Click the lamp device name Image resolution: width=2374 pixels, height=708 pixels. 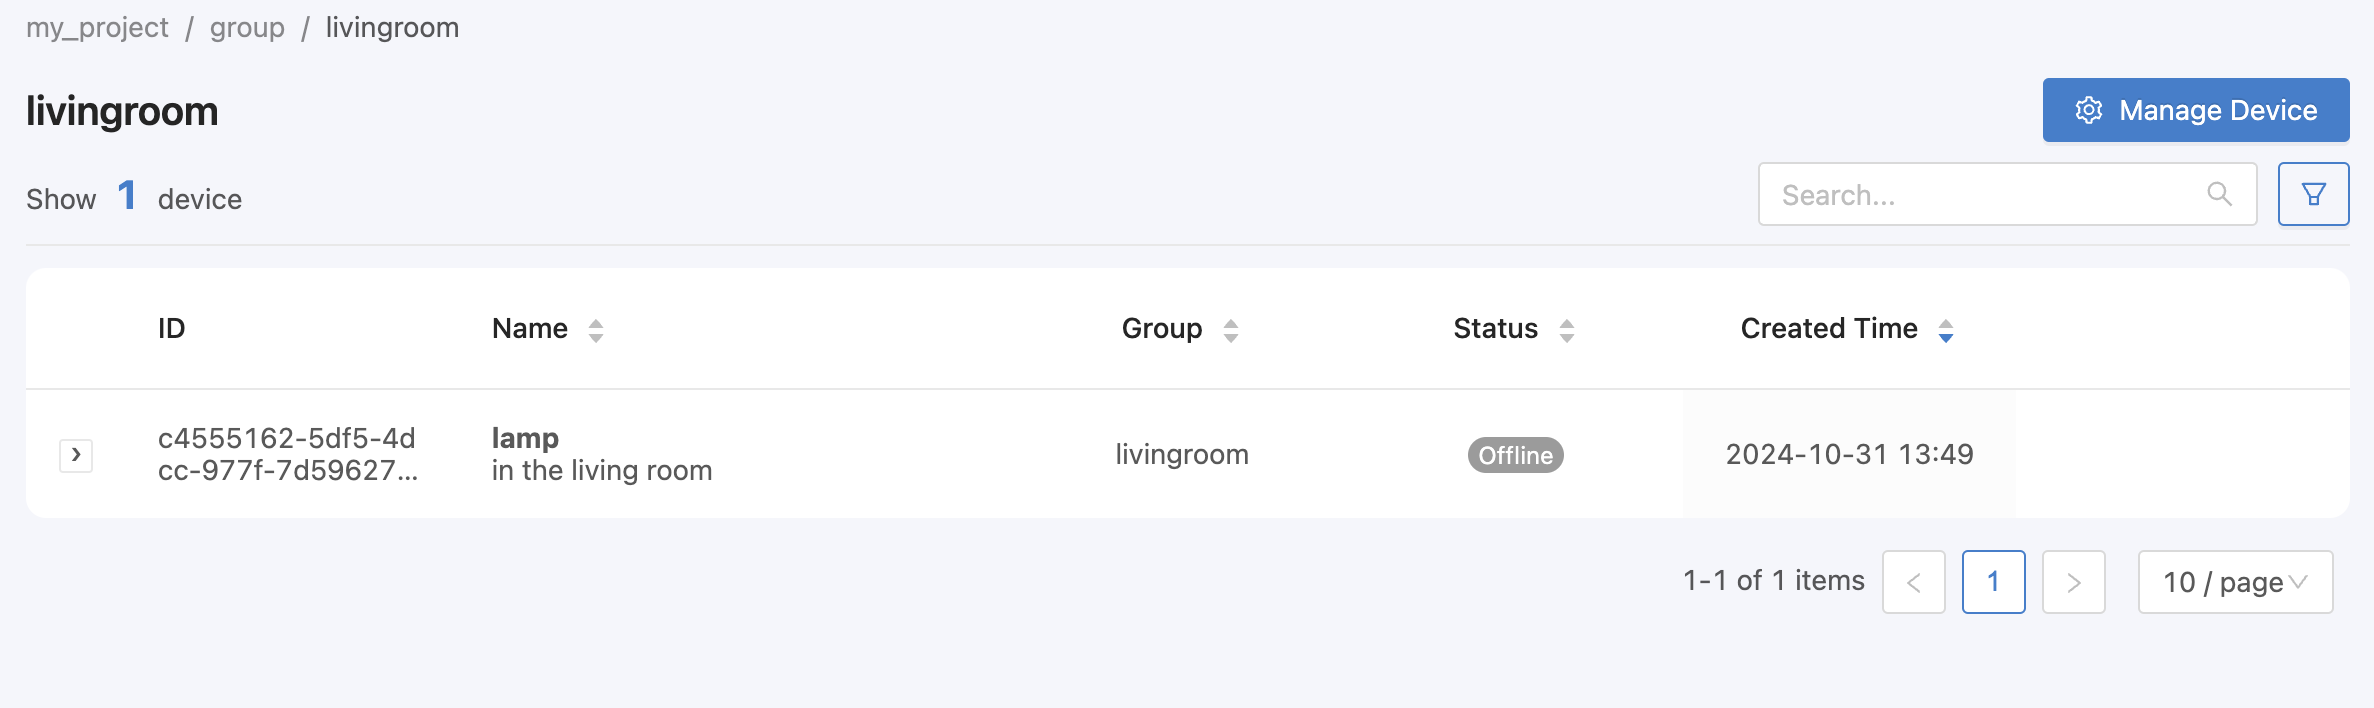click(x=525, y=438)
